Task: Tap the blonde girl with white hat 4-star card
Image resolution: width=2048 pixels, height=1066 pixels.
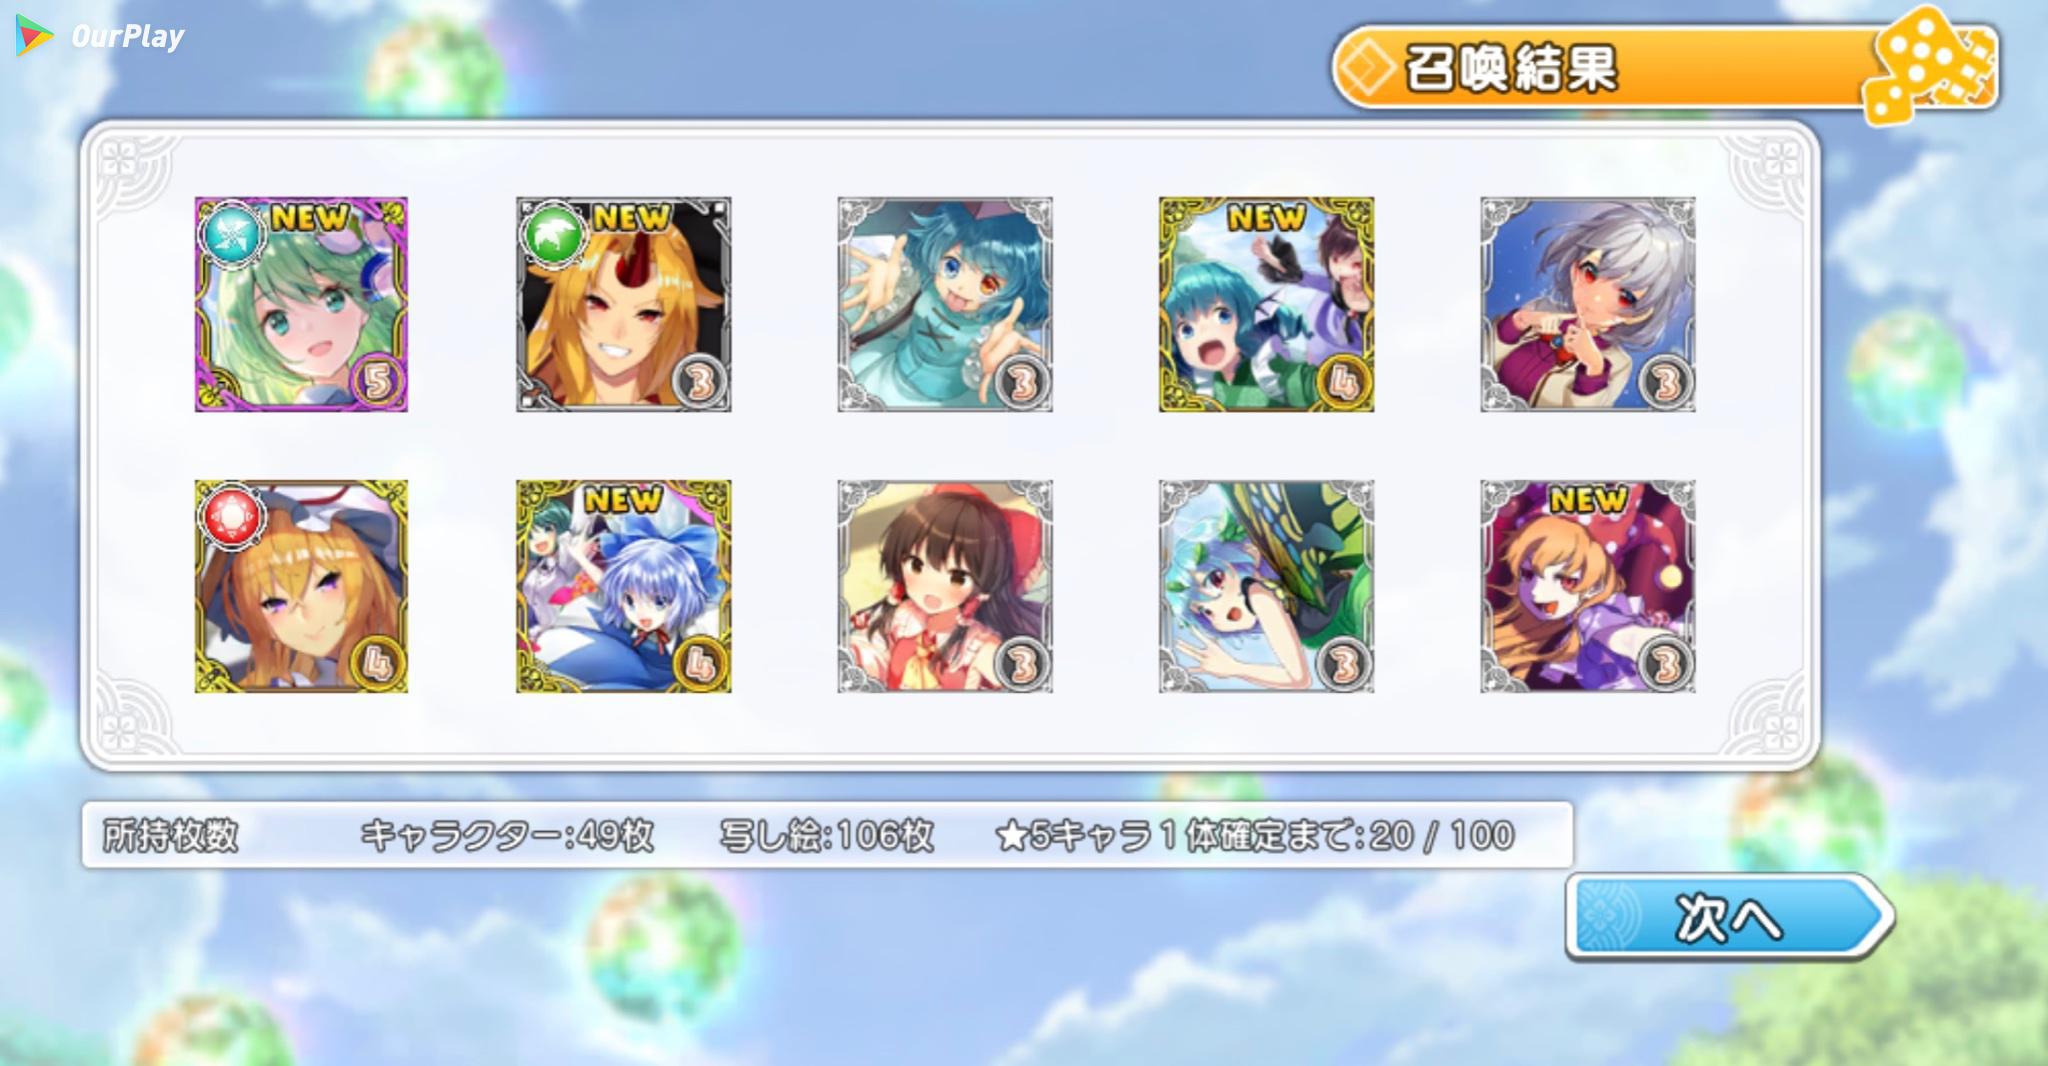Action: pyautogui.click(x=301, y=586)
